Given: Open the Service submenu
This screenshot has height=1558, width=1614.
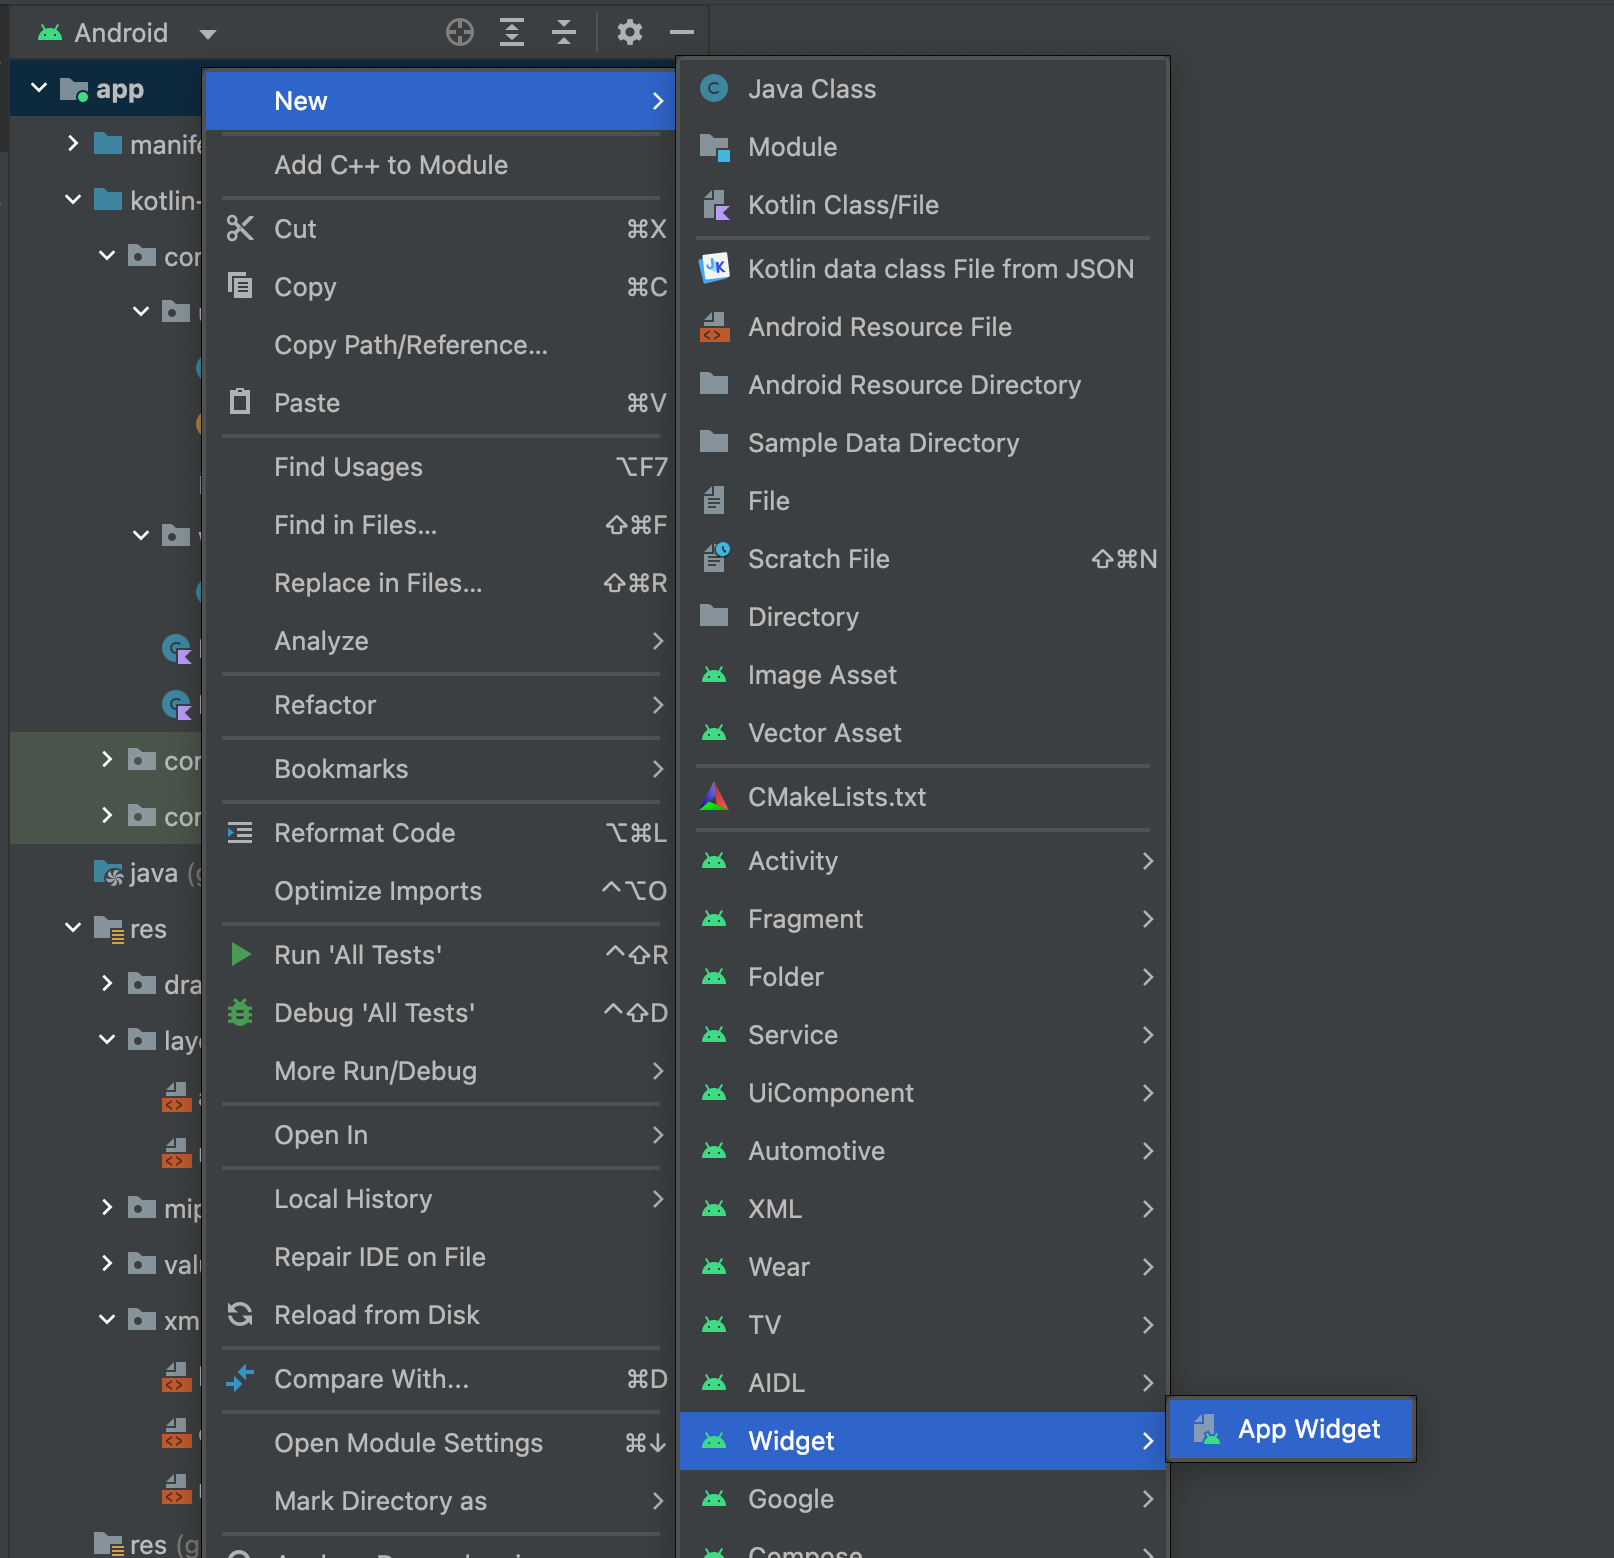Looking at the screenshot, I should pos(923,1035).
